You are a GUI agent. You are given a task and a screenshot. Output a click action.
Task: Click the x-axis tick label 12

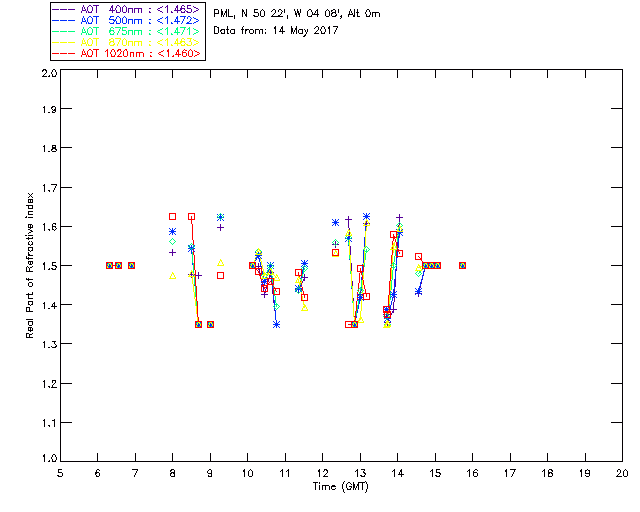(322, 473)
